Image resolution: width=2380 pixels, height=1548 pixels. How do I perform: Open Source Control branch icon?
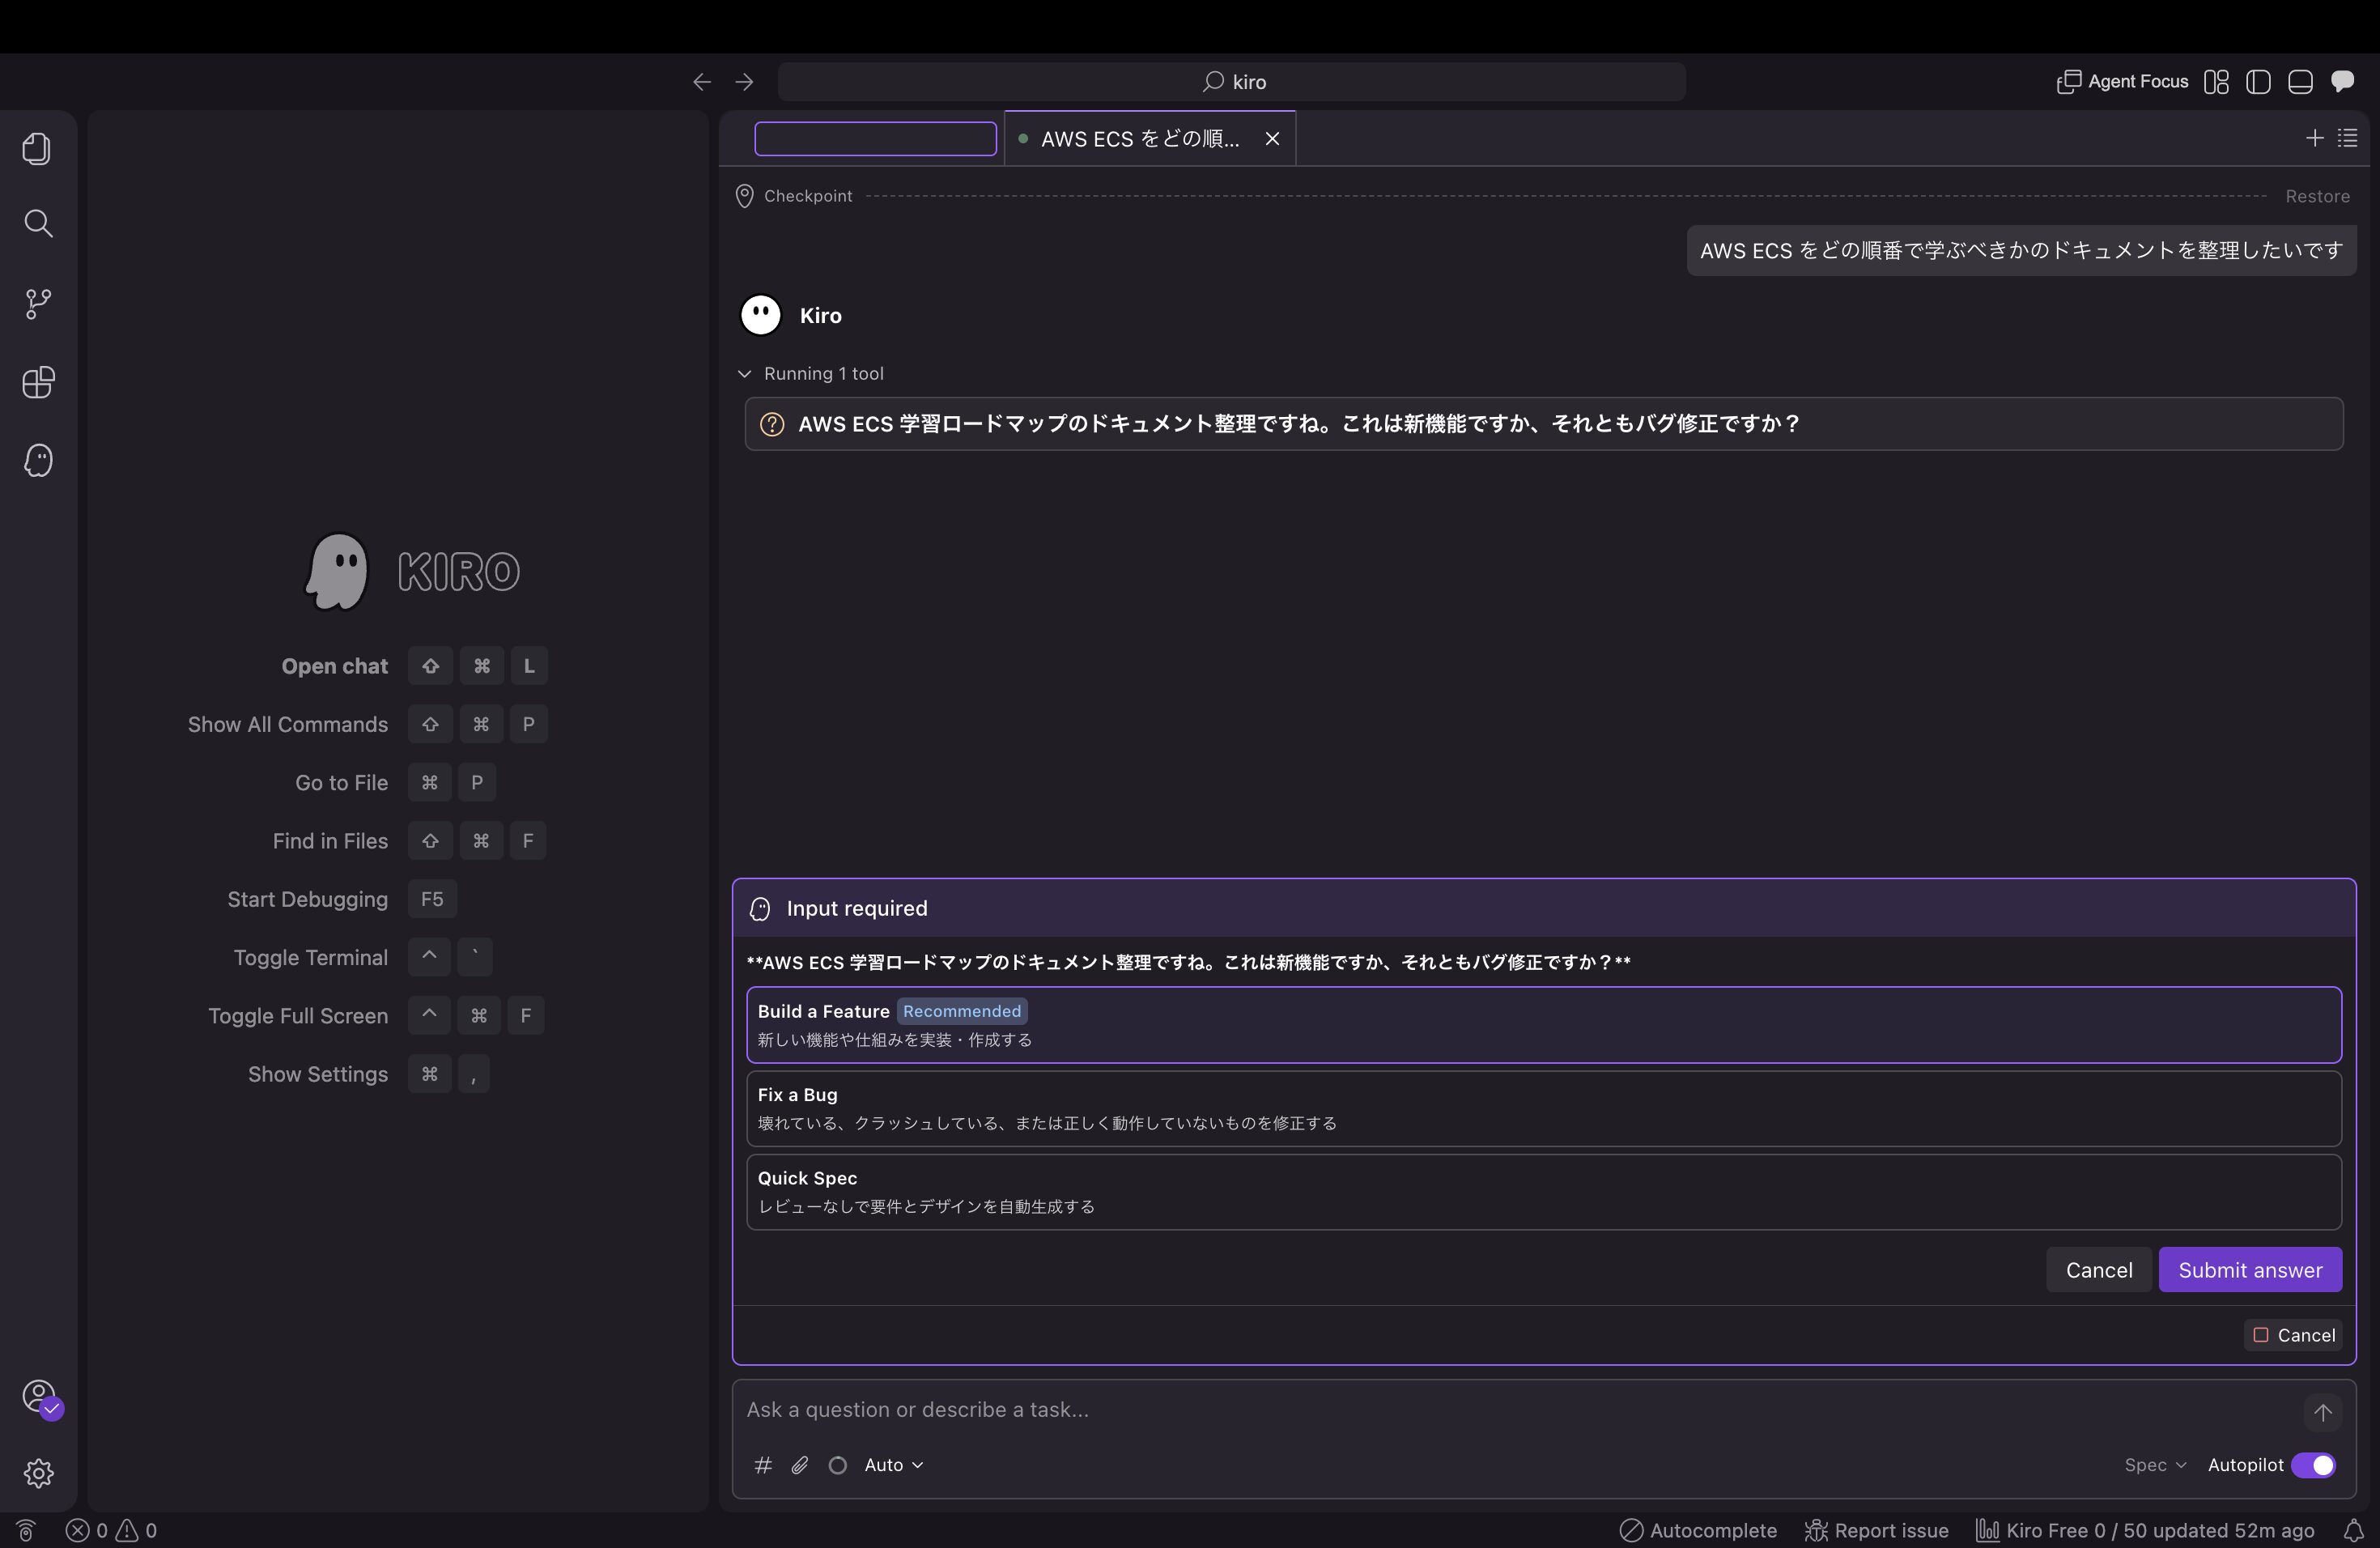[x=38, y=304]
